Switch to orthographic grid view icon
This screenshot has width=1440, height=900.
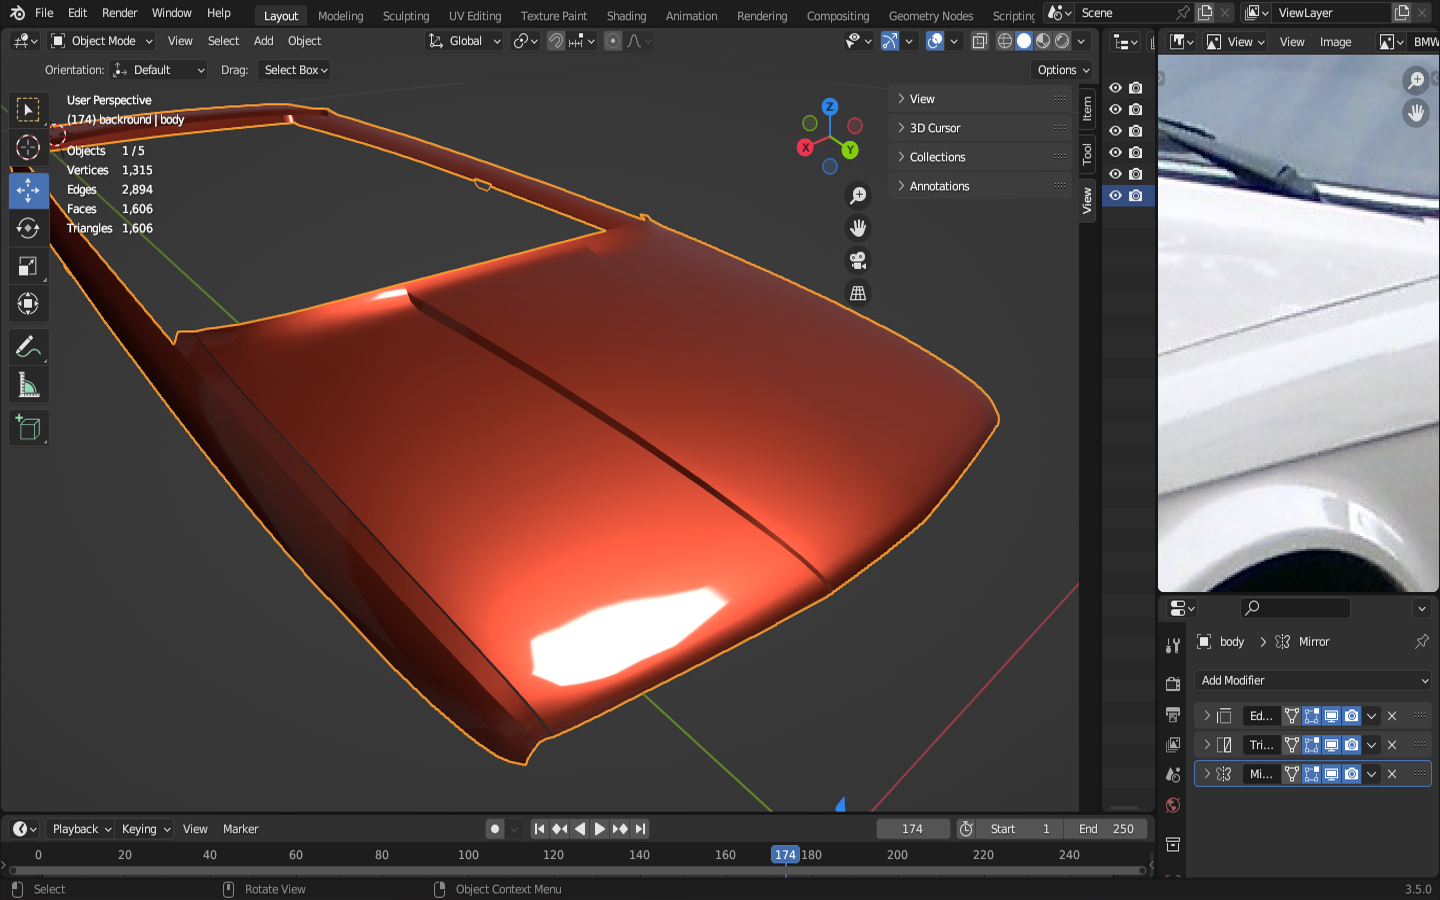click(x=858, y=293)
